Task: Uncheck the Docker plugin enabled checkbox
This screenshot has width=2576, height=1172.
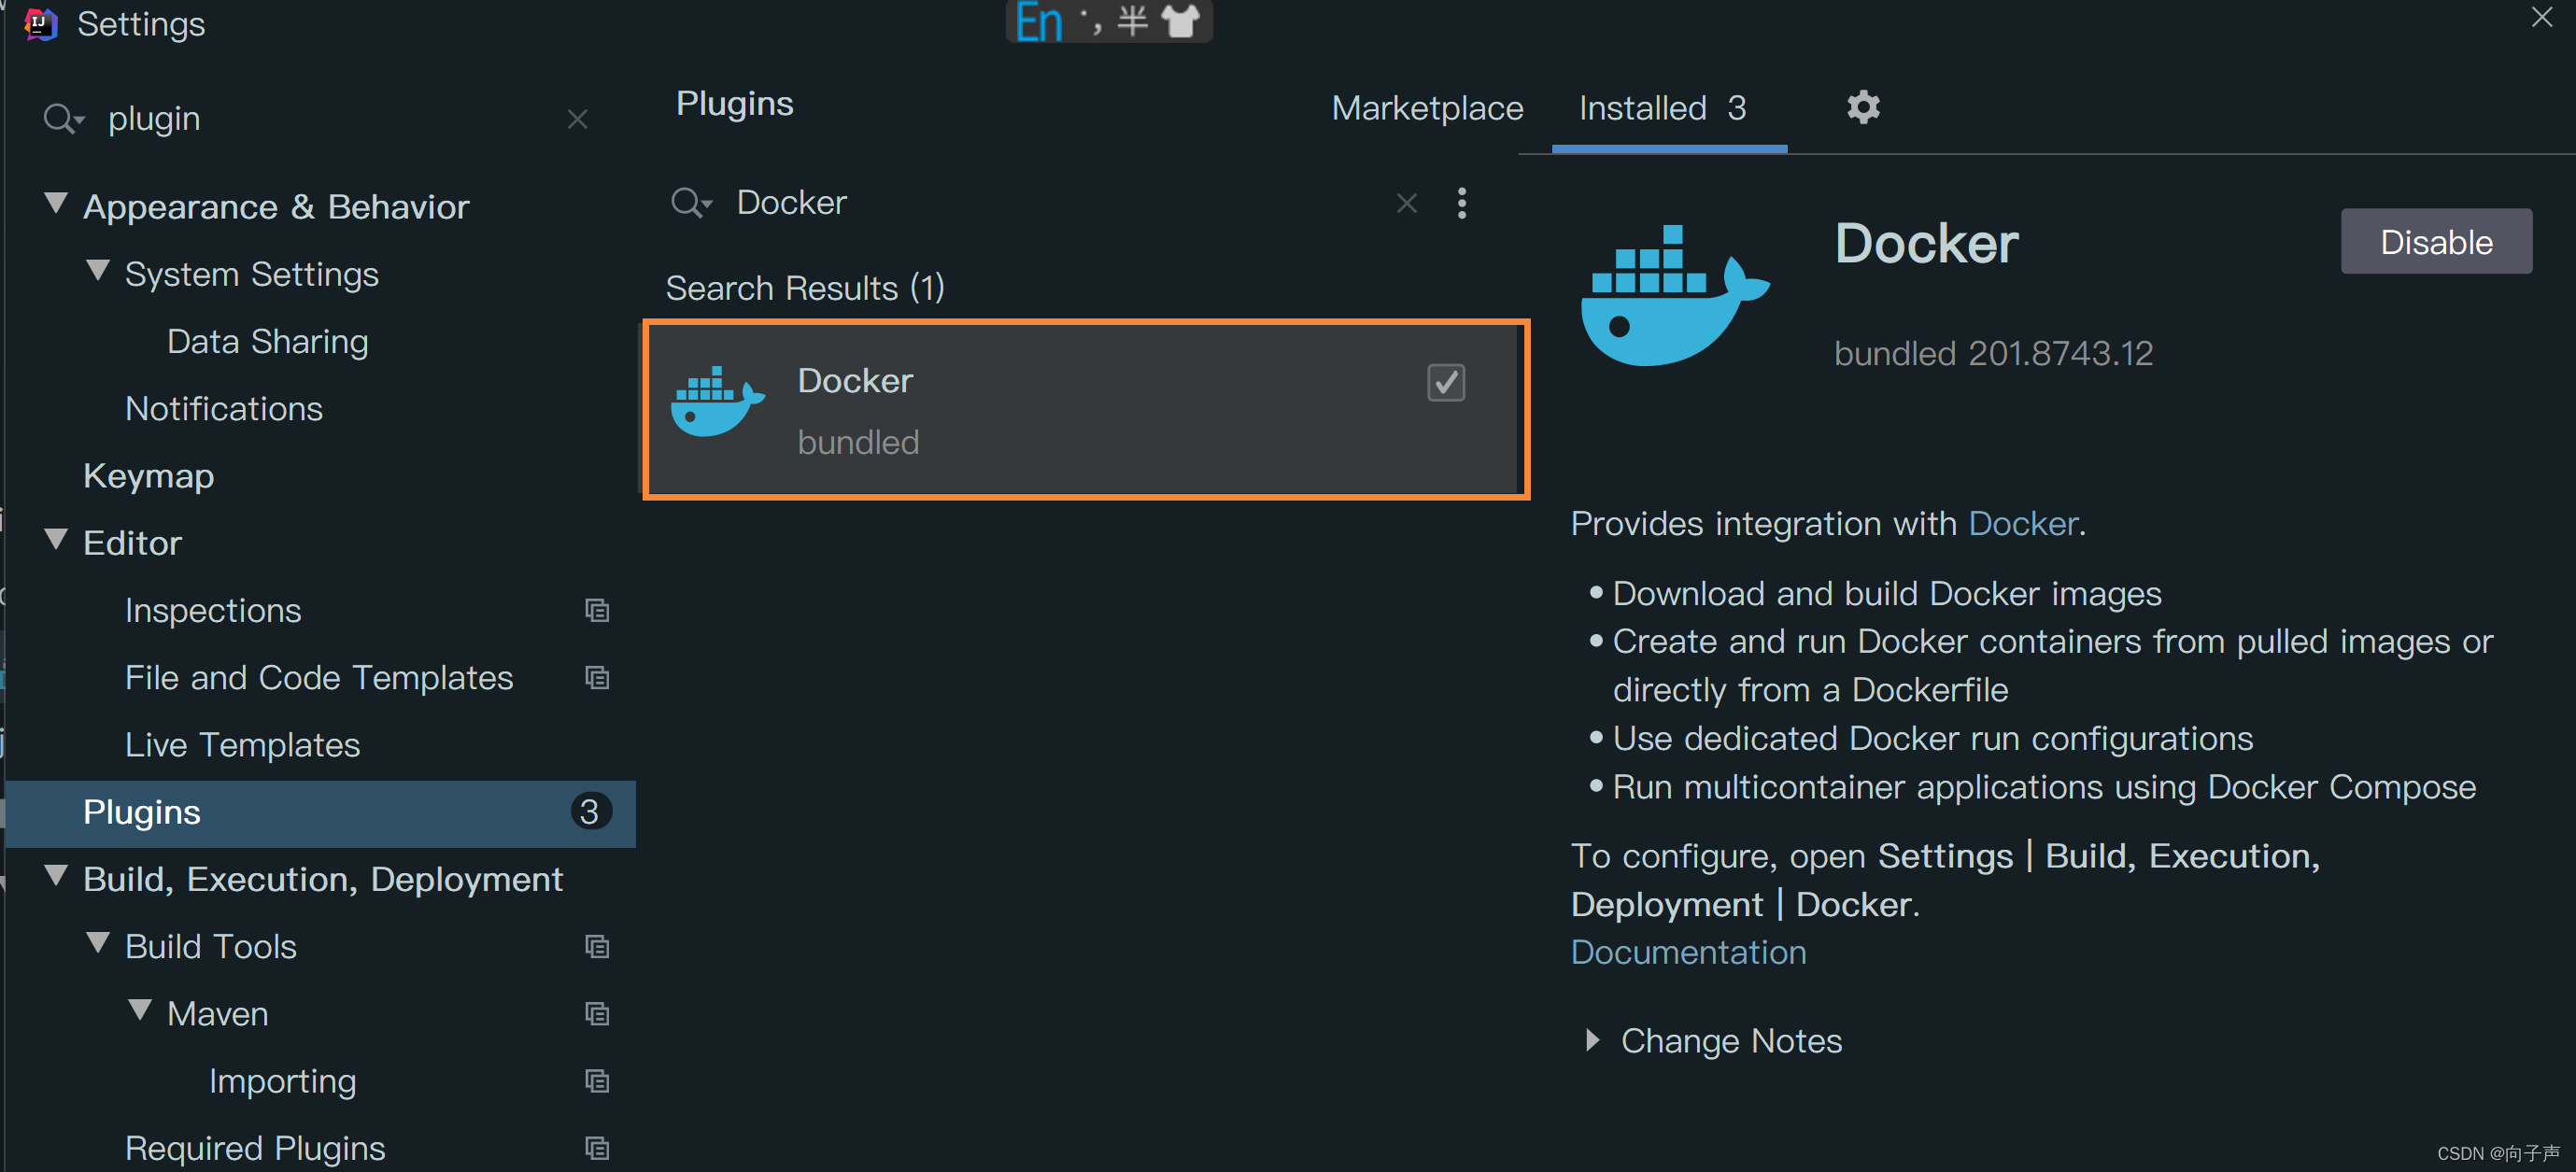Action: click(x=1445, y=382)
